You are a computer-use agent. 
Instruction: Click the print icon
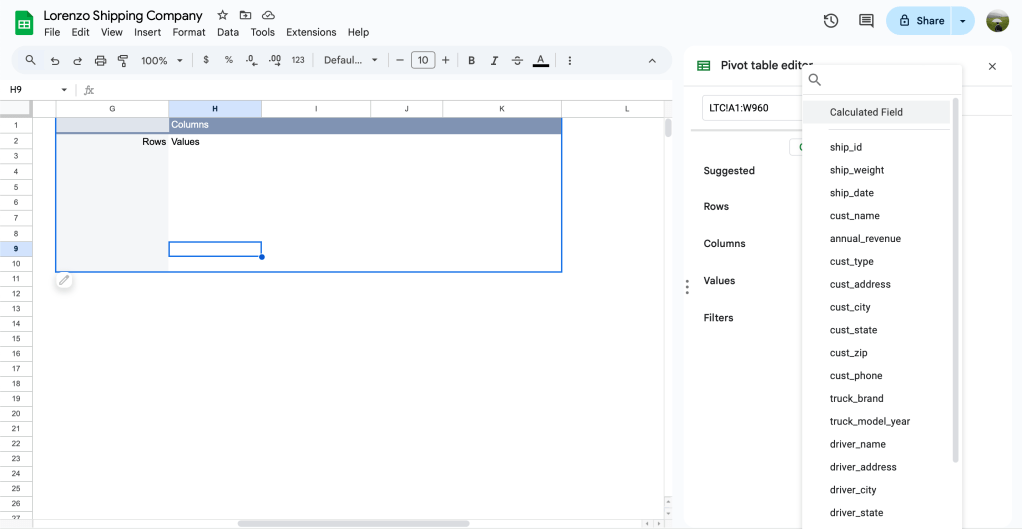pyautogui.click(x=100, y=60)
